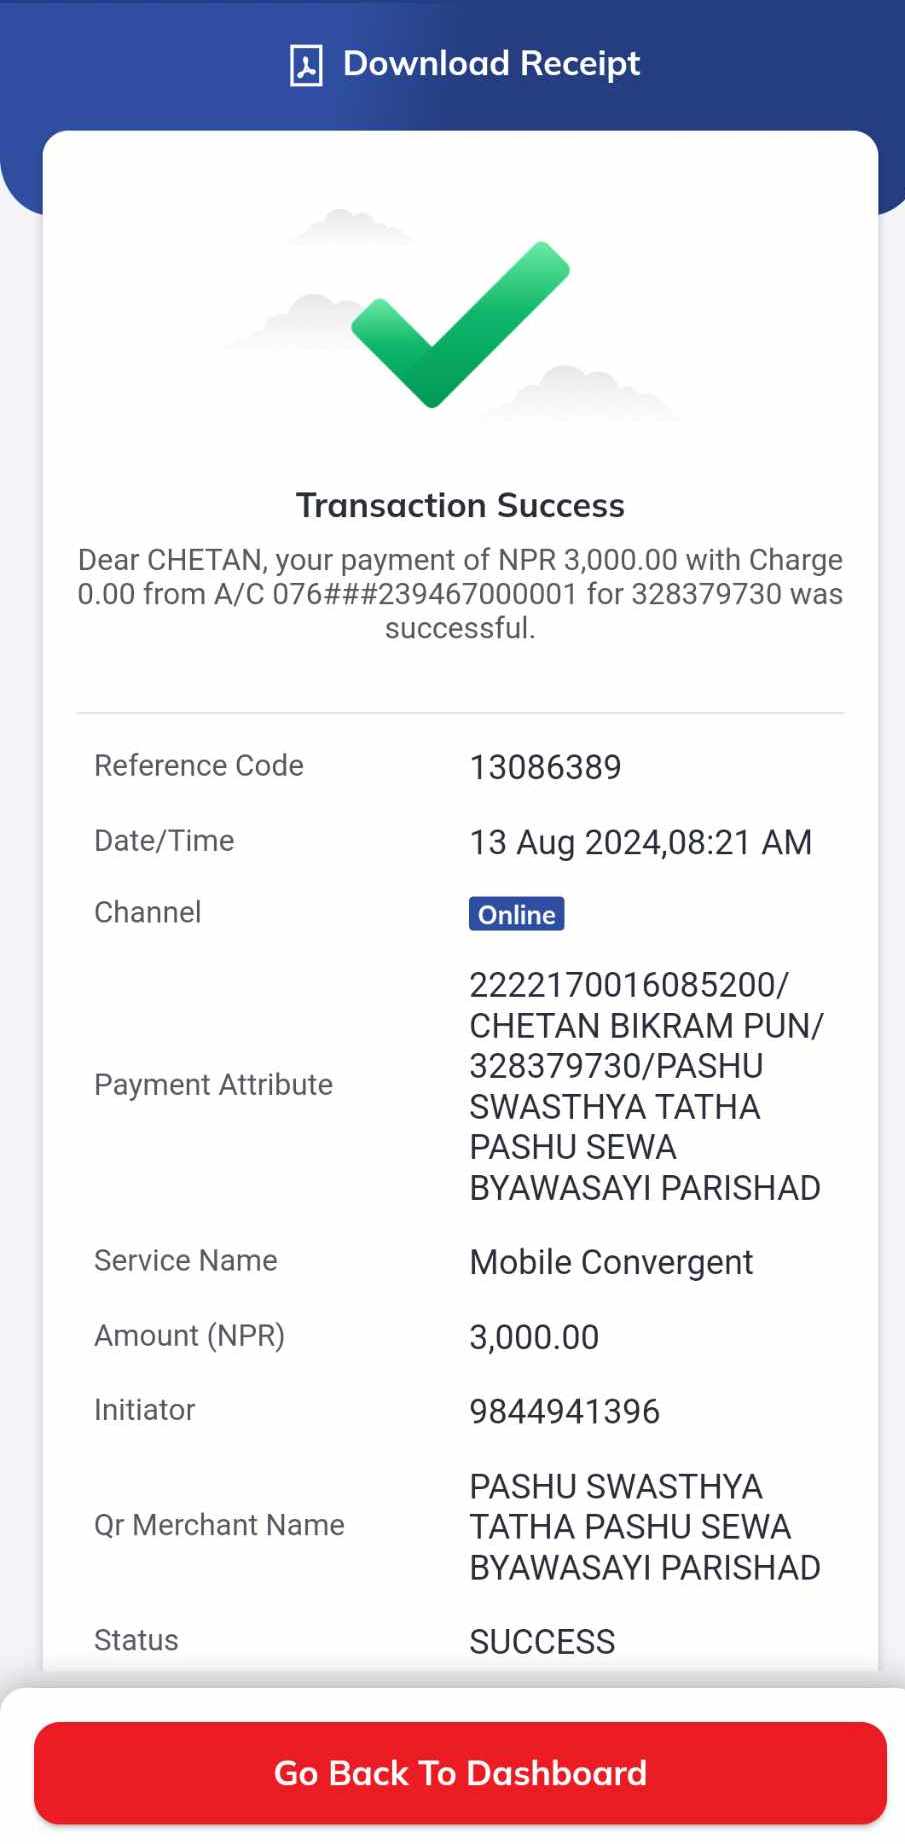905x1844 pixels.
Task: Tap the SUCCESS status value
Action: coord(542,1641)
